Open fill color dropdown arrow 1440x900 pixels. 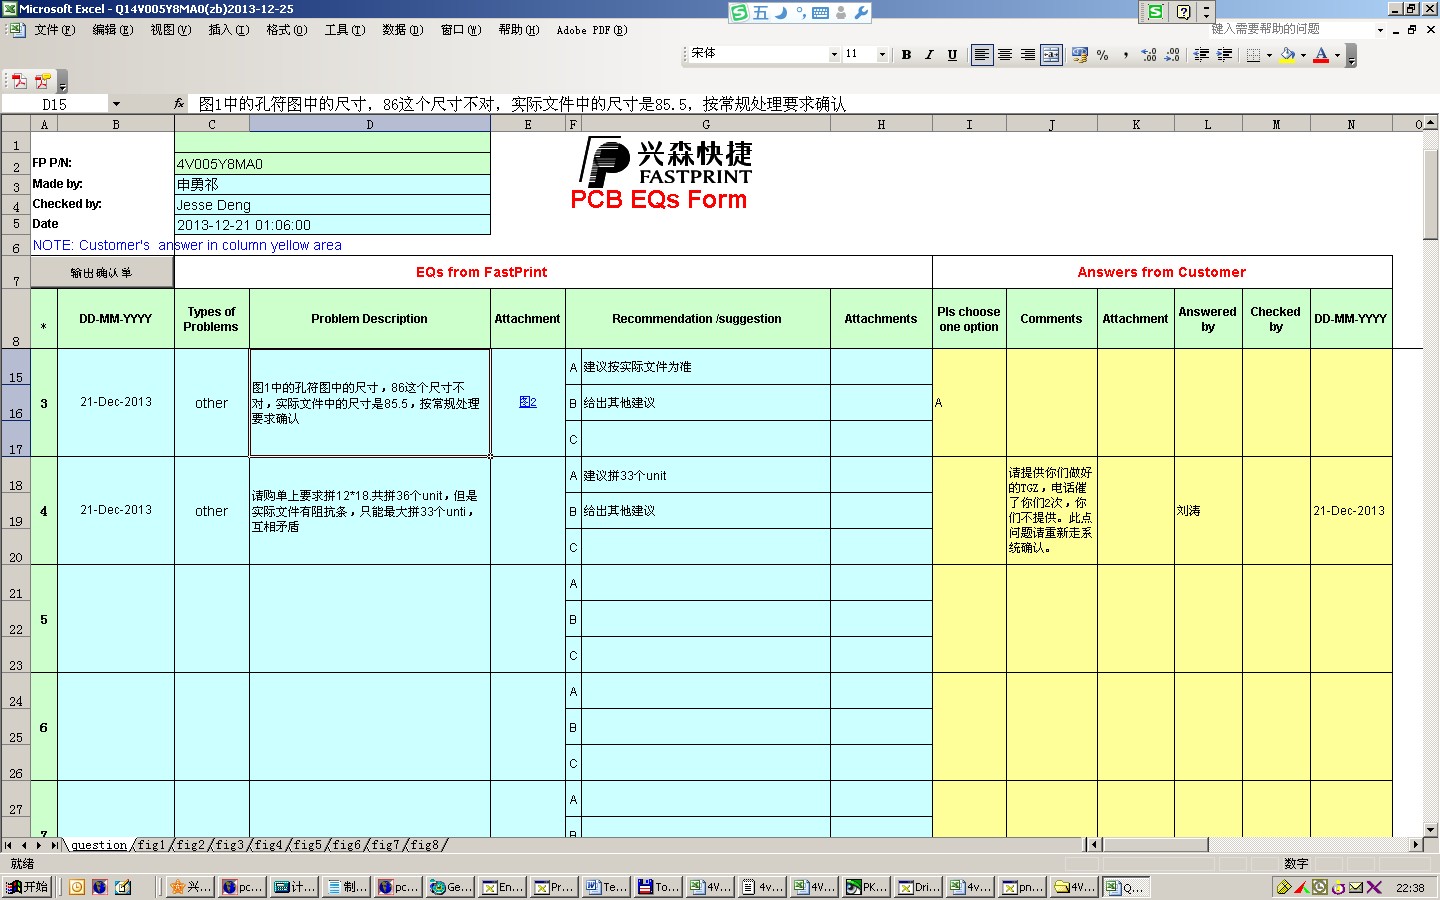pos(1303,55)
